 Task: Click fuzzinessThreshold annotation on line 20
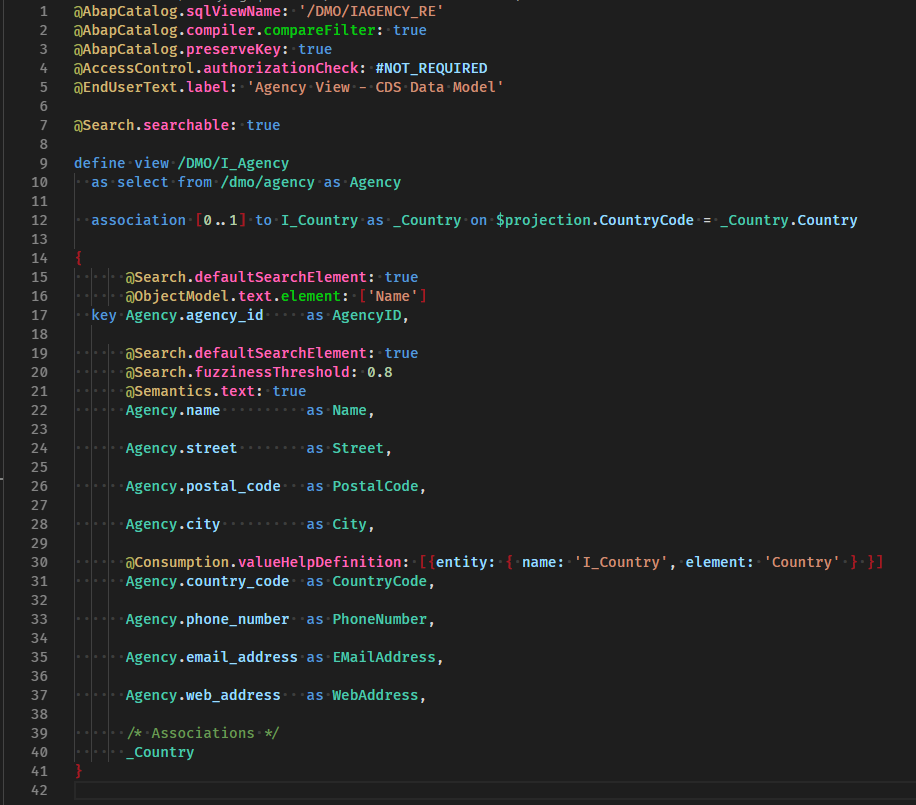[x=272, y=372]
